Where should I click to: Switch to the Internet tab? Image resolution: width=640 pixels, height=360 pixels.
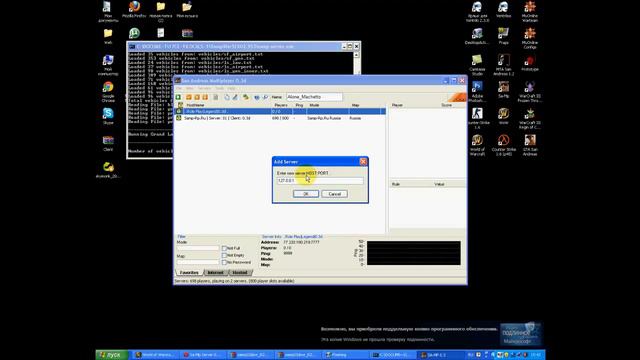pyautogui.click(x=216, y=272)
